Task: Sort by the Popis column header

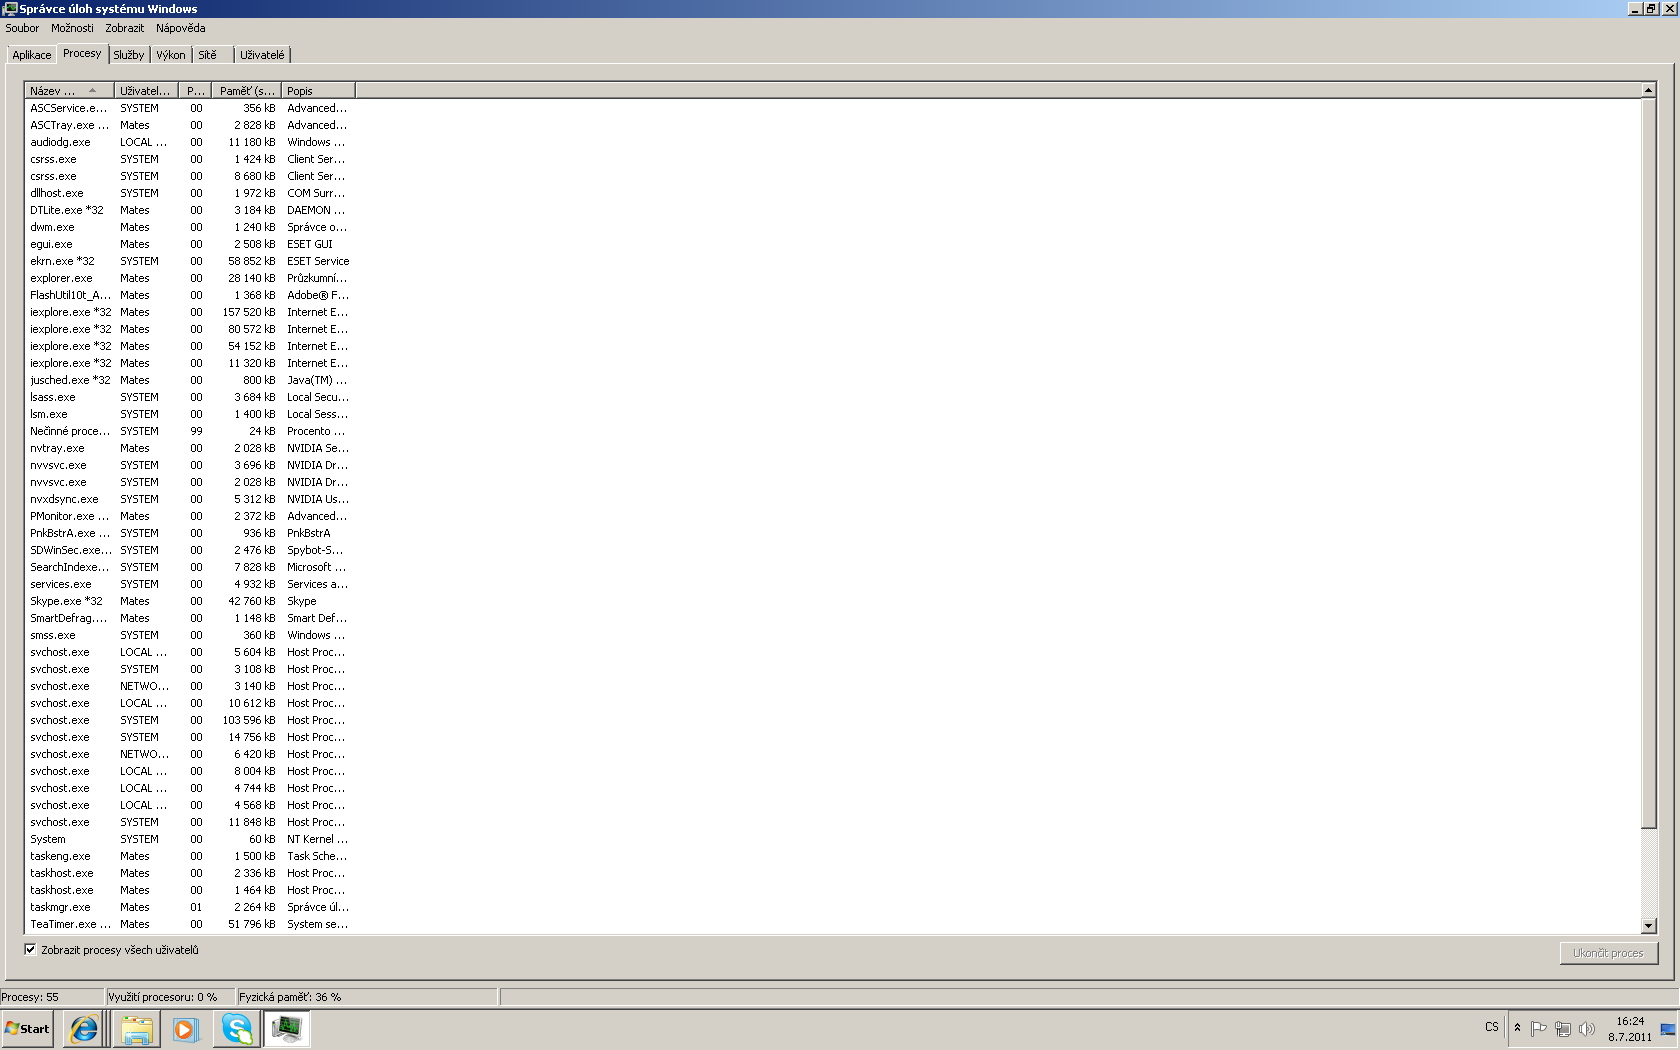Action: coord(319,91)
